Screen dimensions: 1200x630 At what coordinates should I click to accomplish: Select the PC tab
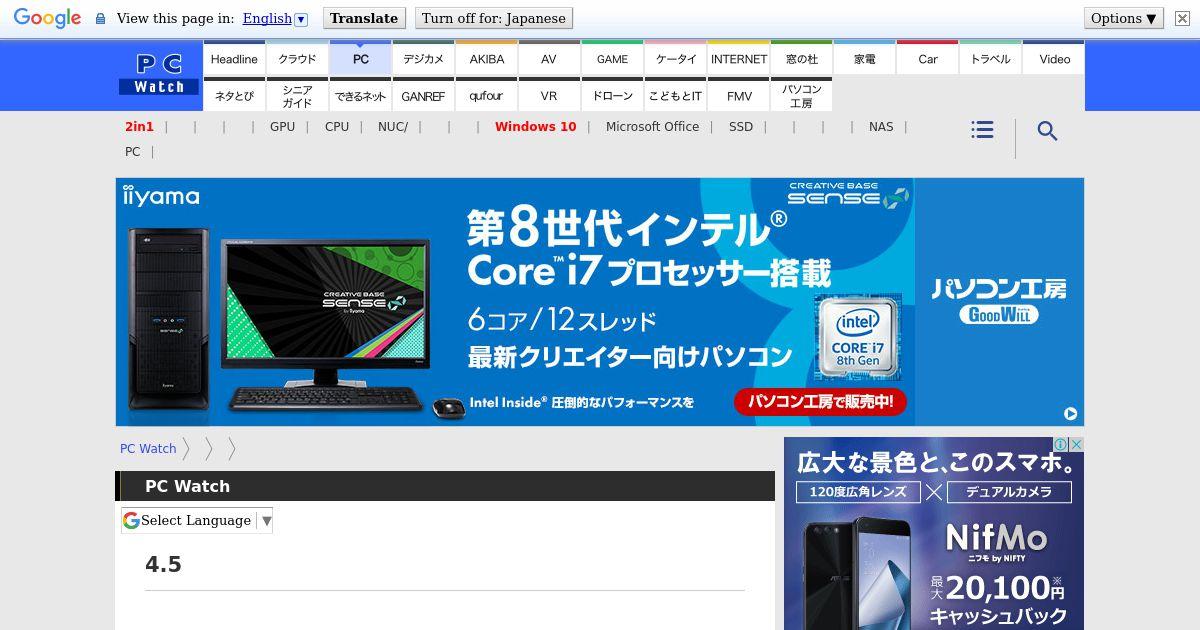(360, 58)
